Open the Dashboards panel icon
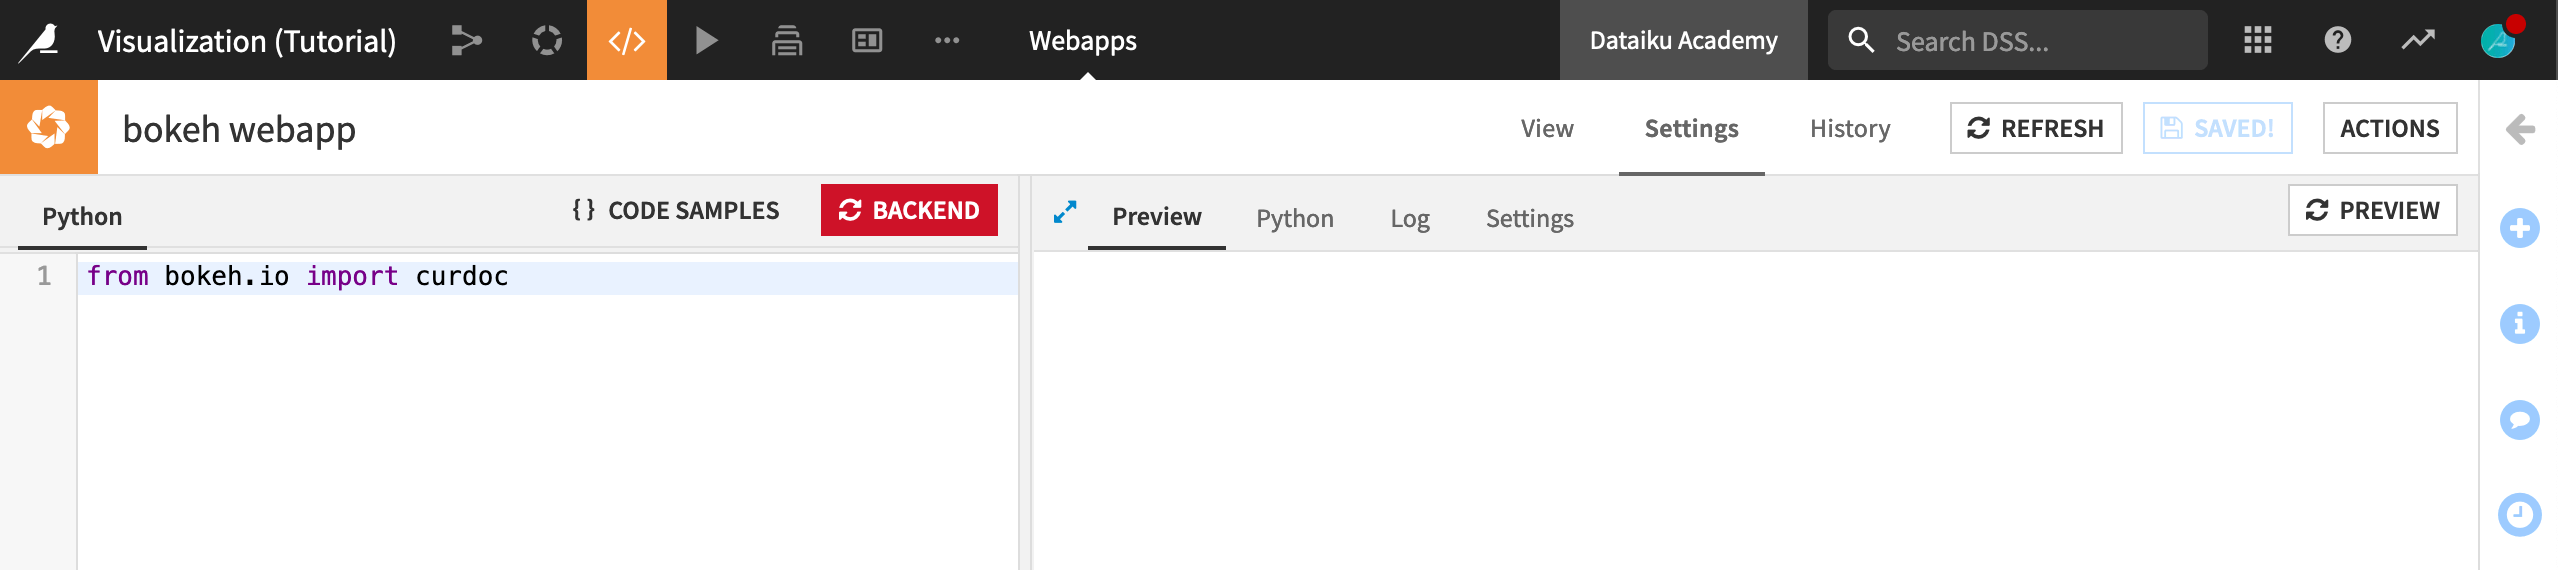 tap(867, 41)
